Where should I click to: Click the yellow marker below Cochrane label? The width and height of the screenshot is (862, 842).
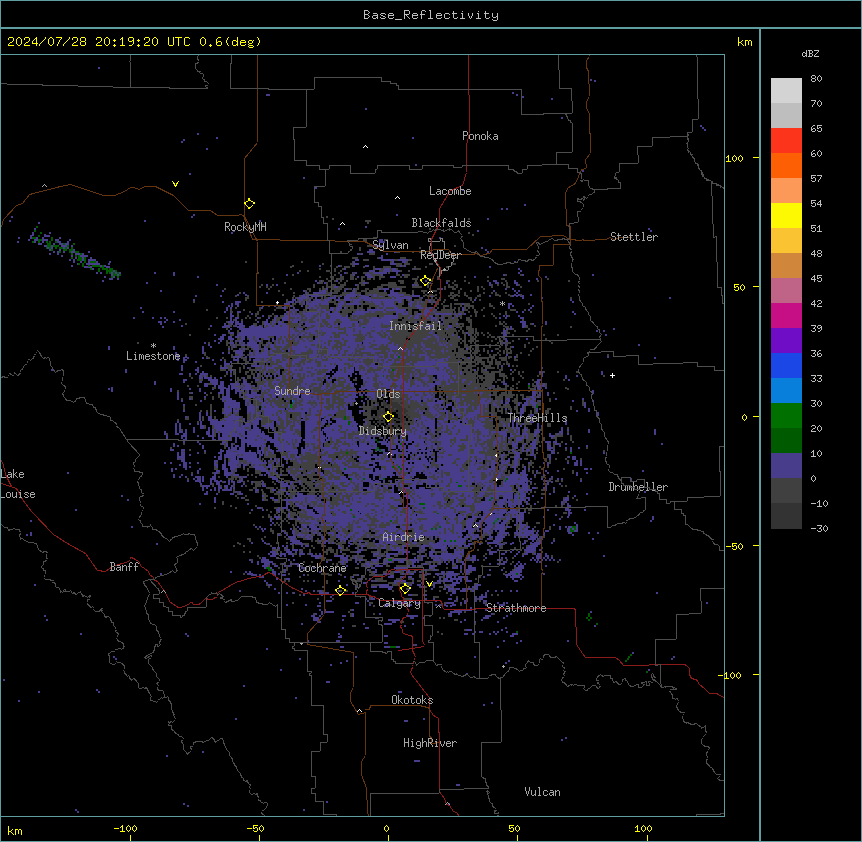point(340,591)
